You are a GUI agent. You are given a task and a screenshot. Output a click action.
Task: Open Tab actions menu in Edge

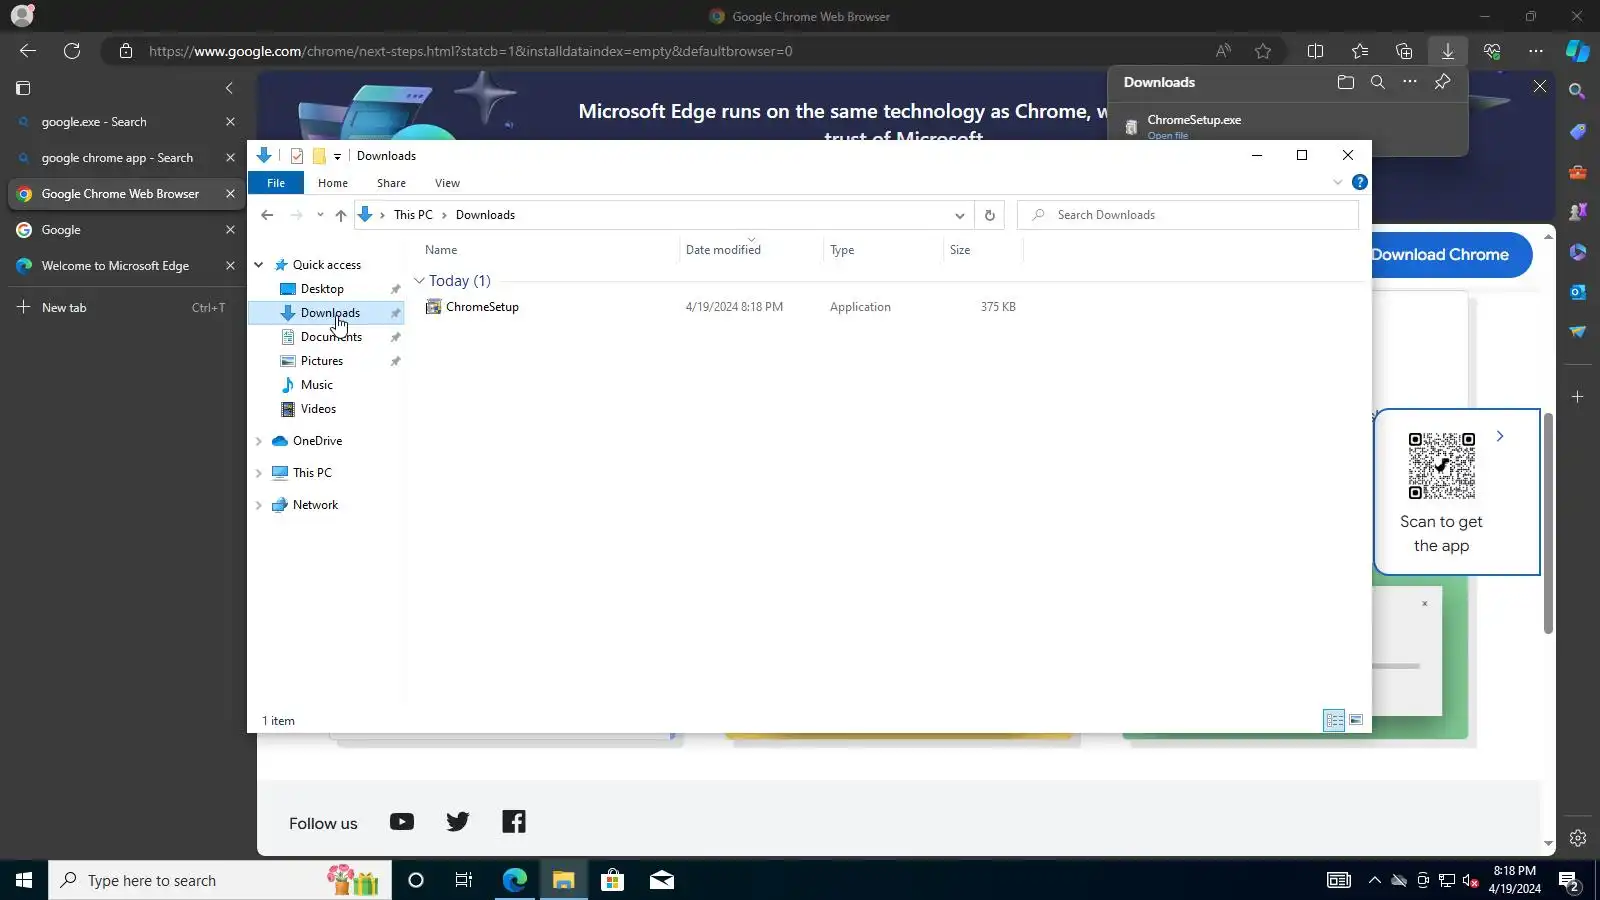click(23, 88)
